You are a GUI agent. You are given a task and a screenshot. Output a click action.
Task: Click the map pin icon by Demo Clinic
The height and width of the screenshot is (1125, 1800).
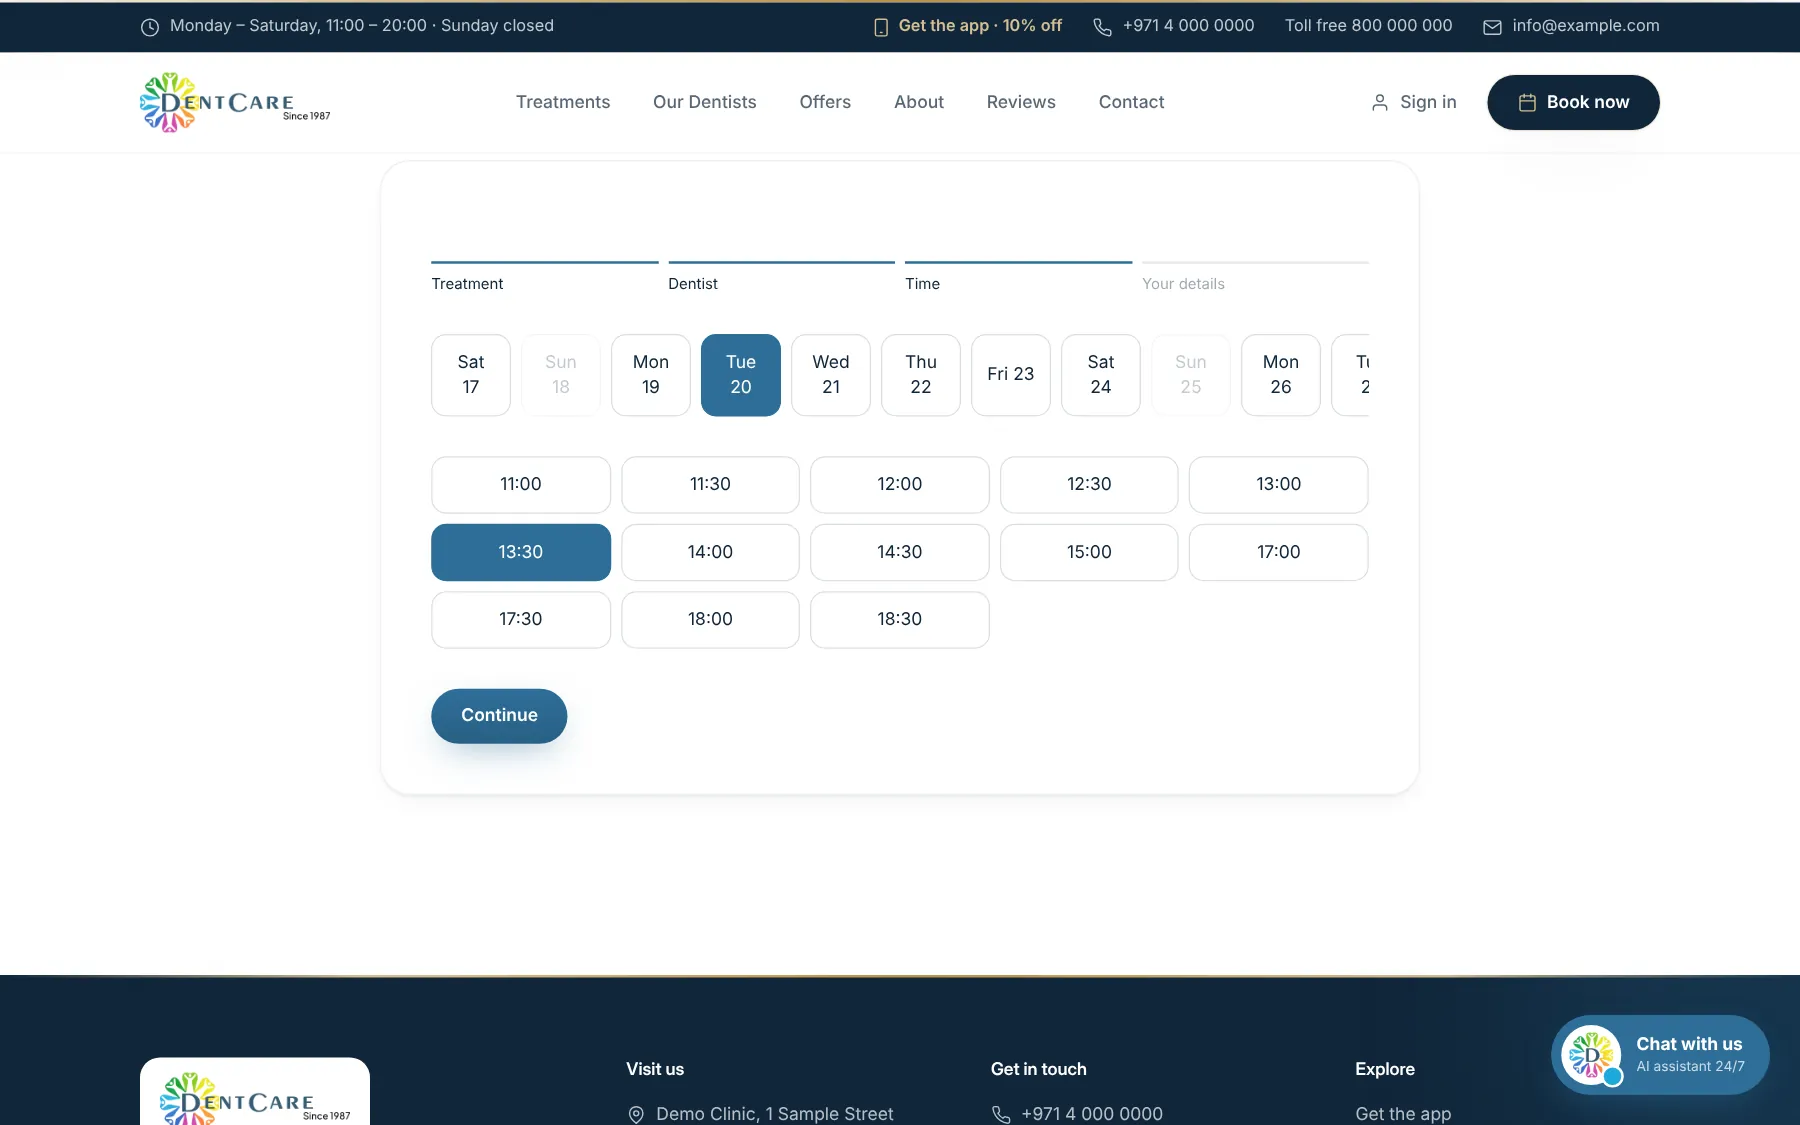click(x=636, y=1114)
